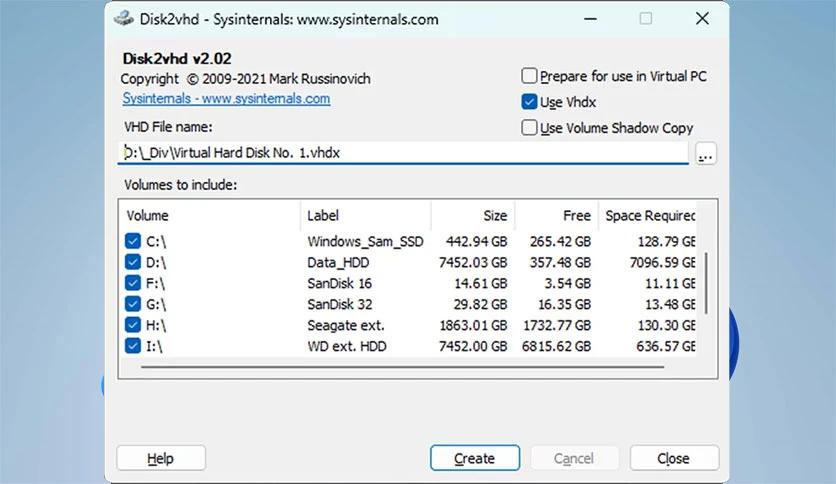The image size is (836, 484).
Task: Click the 7452.03 GB size value
Action: [x=473, y=262]
